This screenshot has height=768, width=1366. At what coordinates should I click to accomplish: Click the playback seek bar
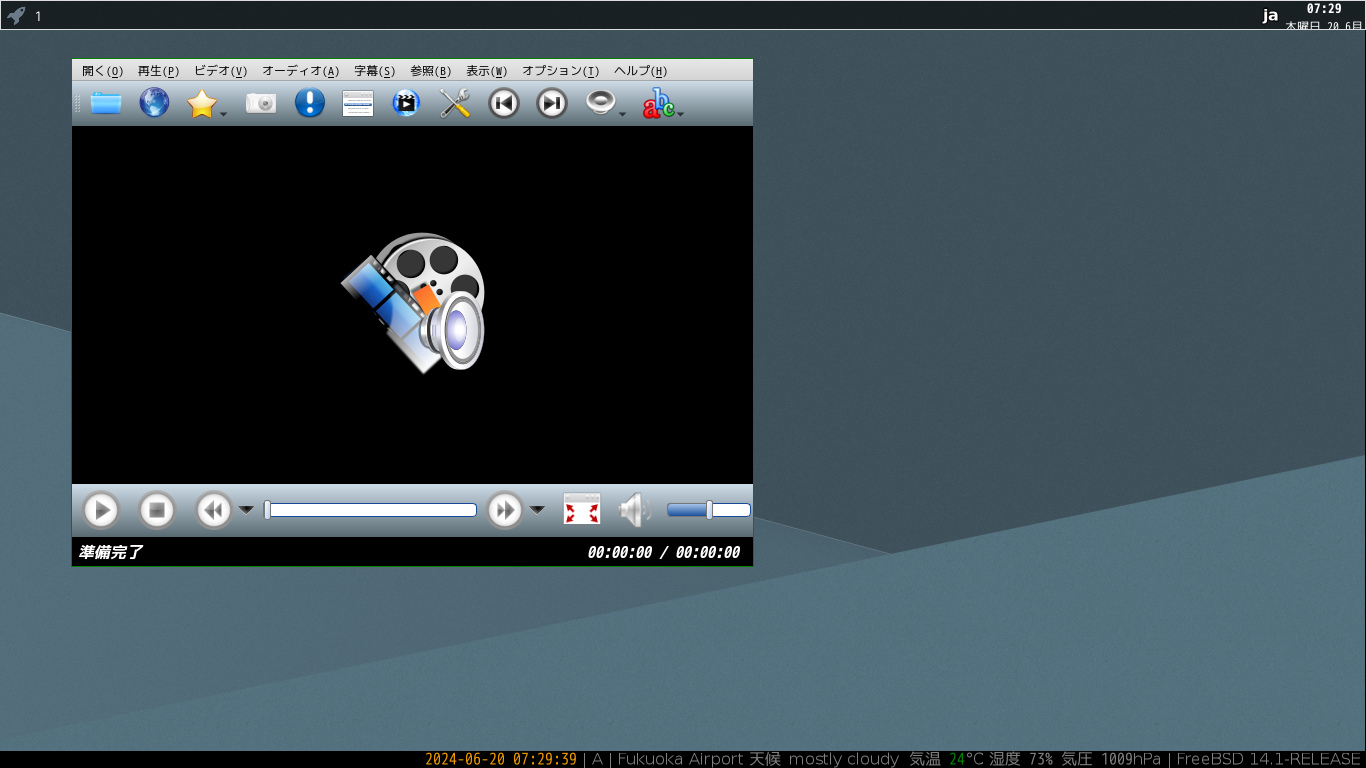370,510
